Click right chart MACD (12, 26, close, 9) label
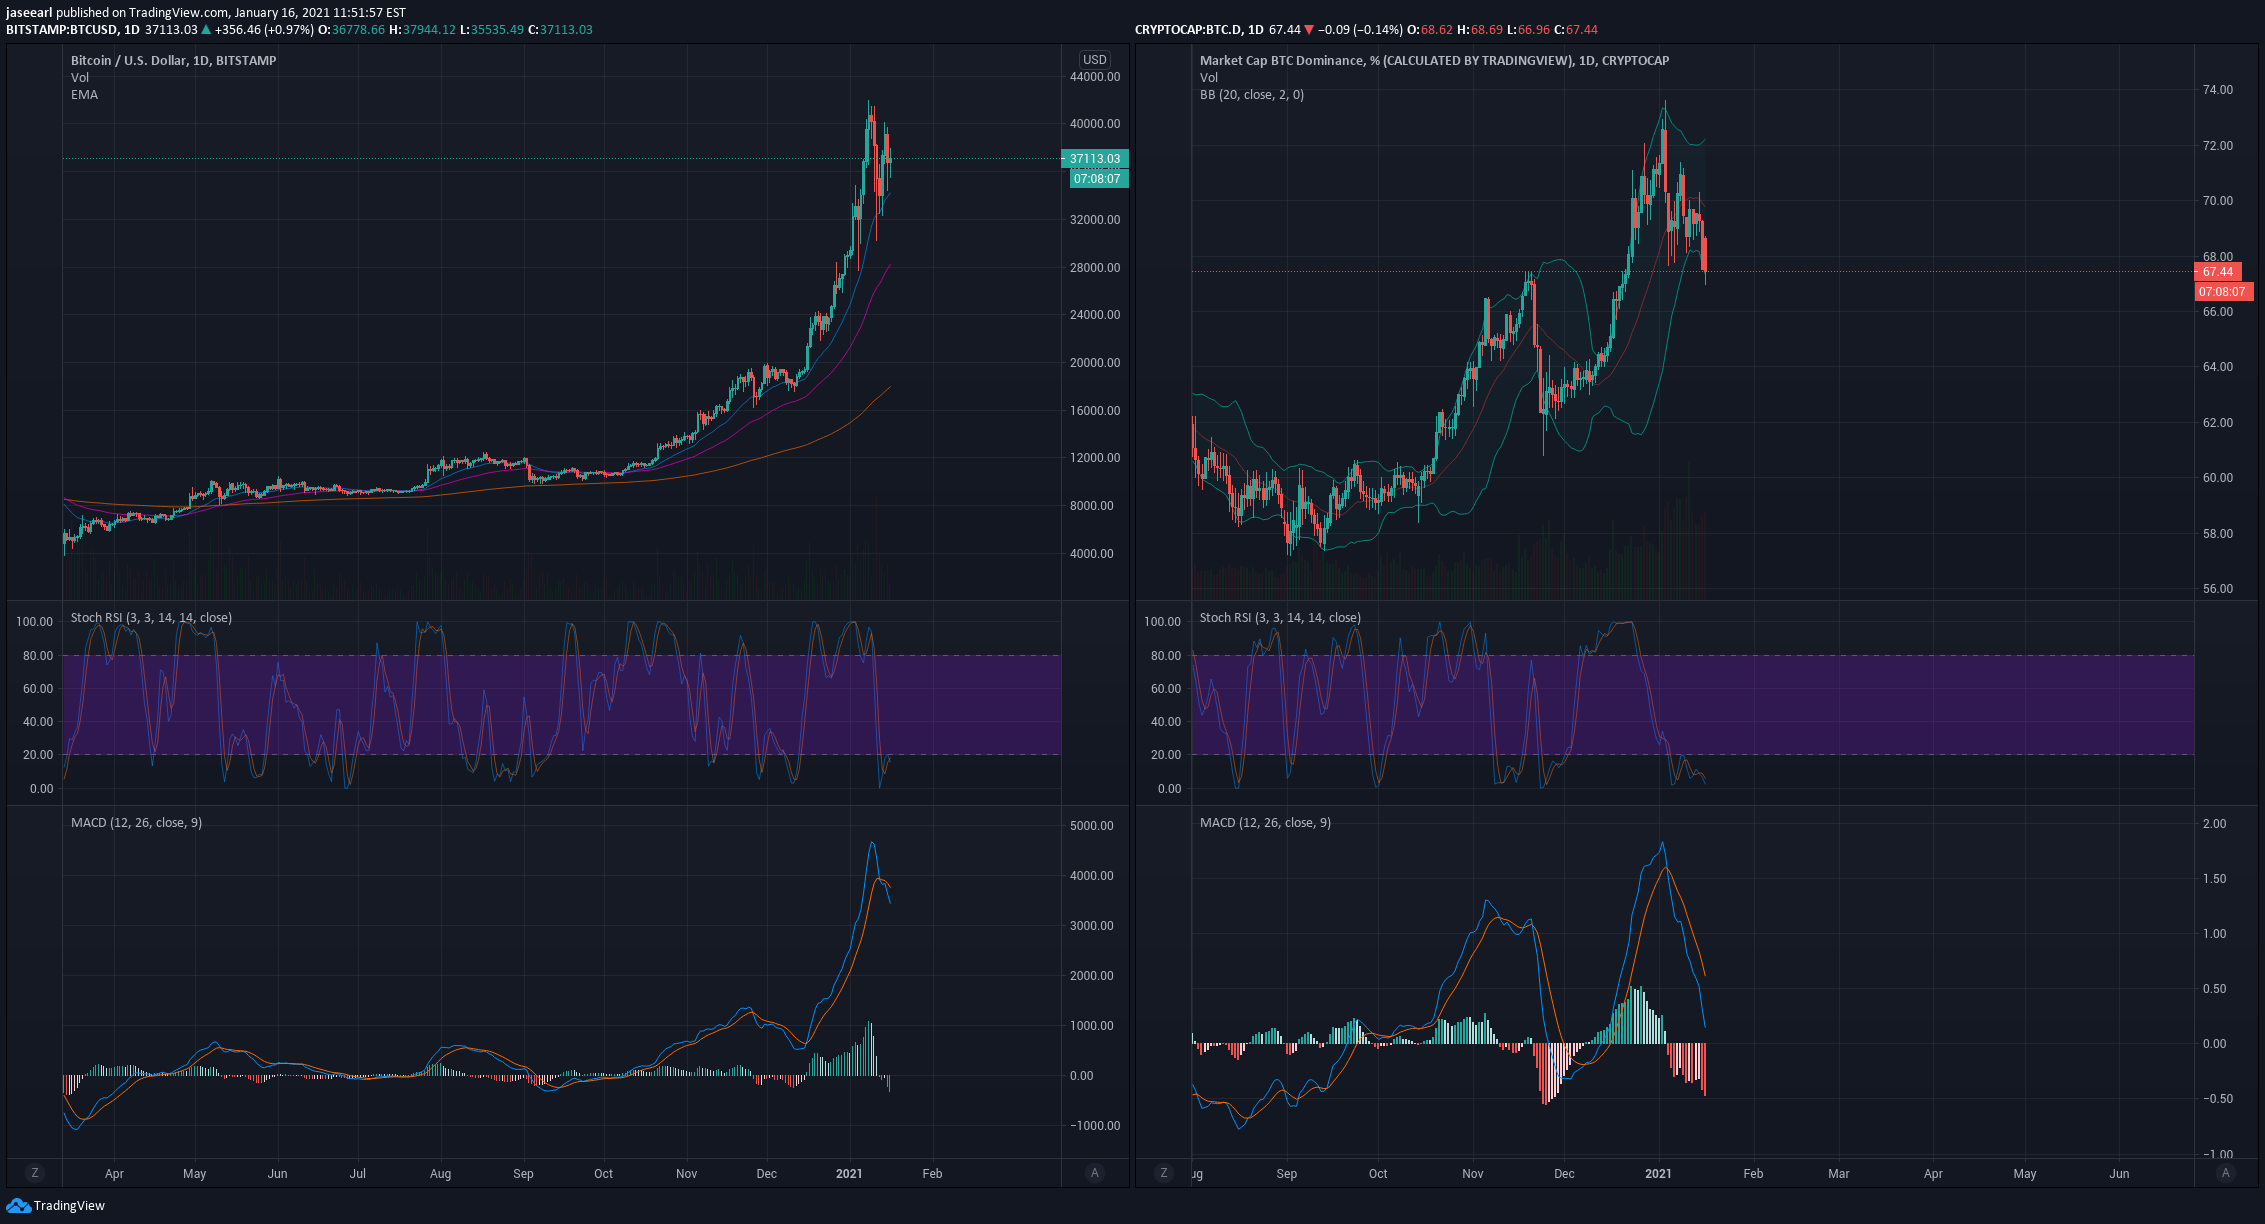 point(1265,823)
